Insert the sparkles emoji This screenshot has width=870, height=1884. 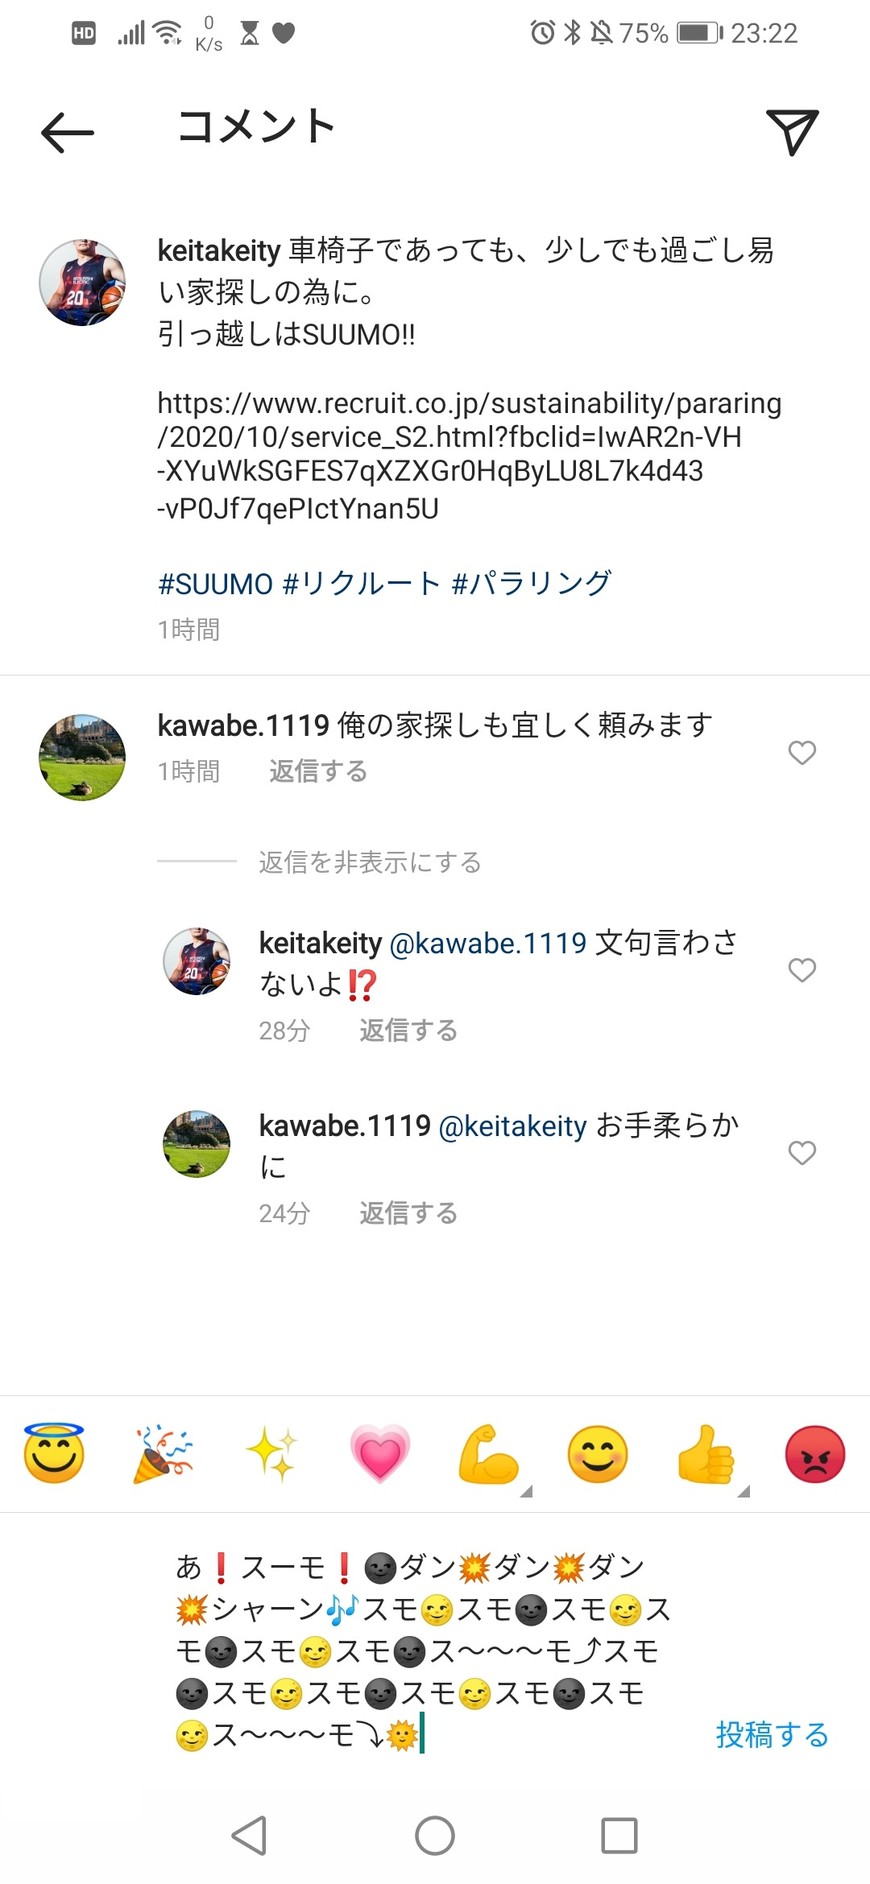tap(272, 1454)
